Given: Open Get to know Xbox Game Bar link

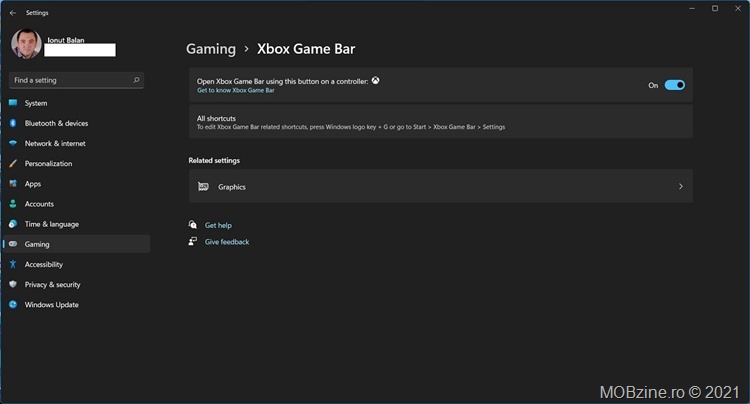Looking at the screenshot, I should (x=236, y=90).
